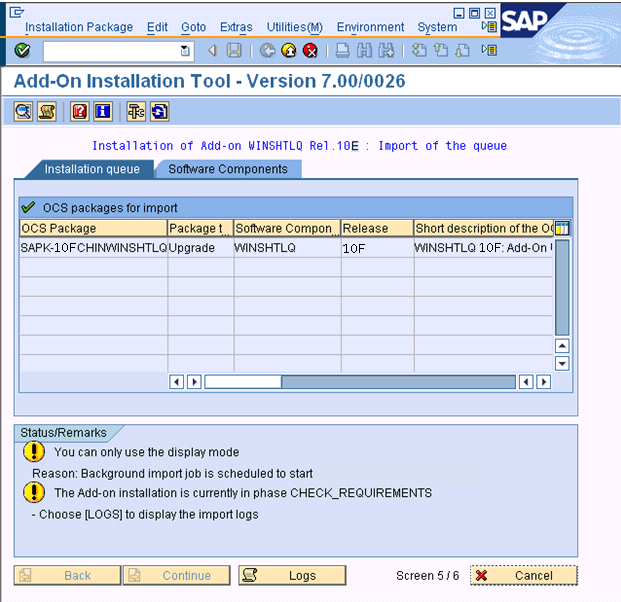Click the Continue button
The width and height of the screenshot is (621, 602).
click(177, 575)
